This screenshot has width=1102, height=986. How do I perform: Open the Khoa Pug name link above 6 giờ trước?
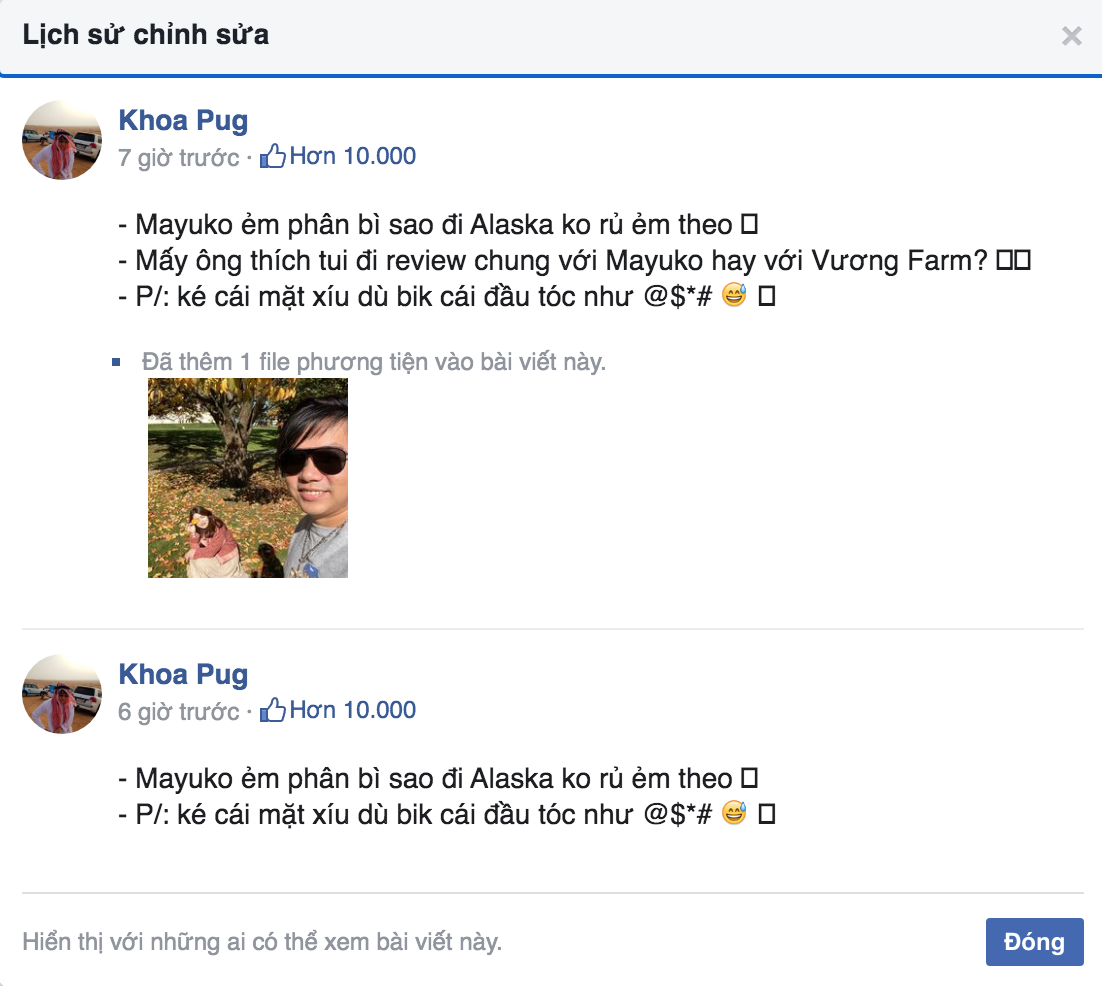pyautogui.click(x=183, y=675)
